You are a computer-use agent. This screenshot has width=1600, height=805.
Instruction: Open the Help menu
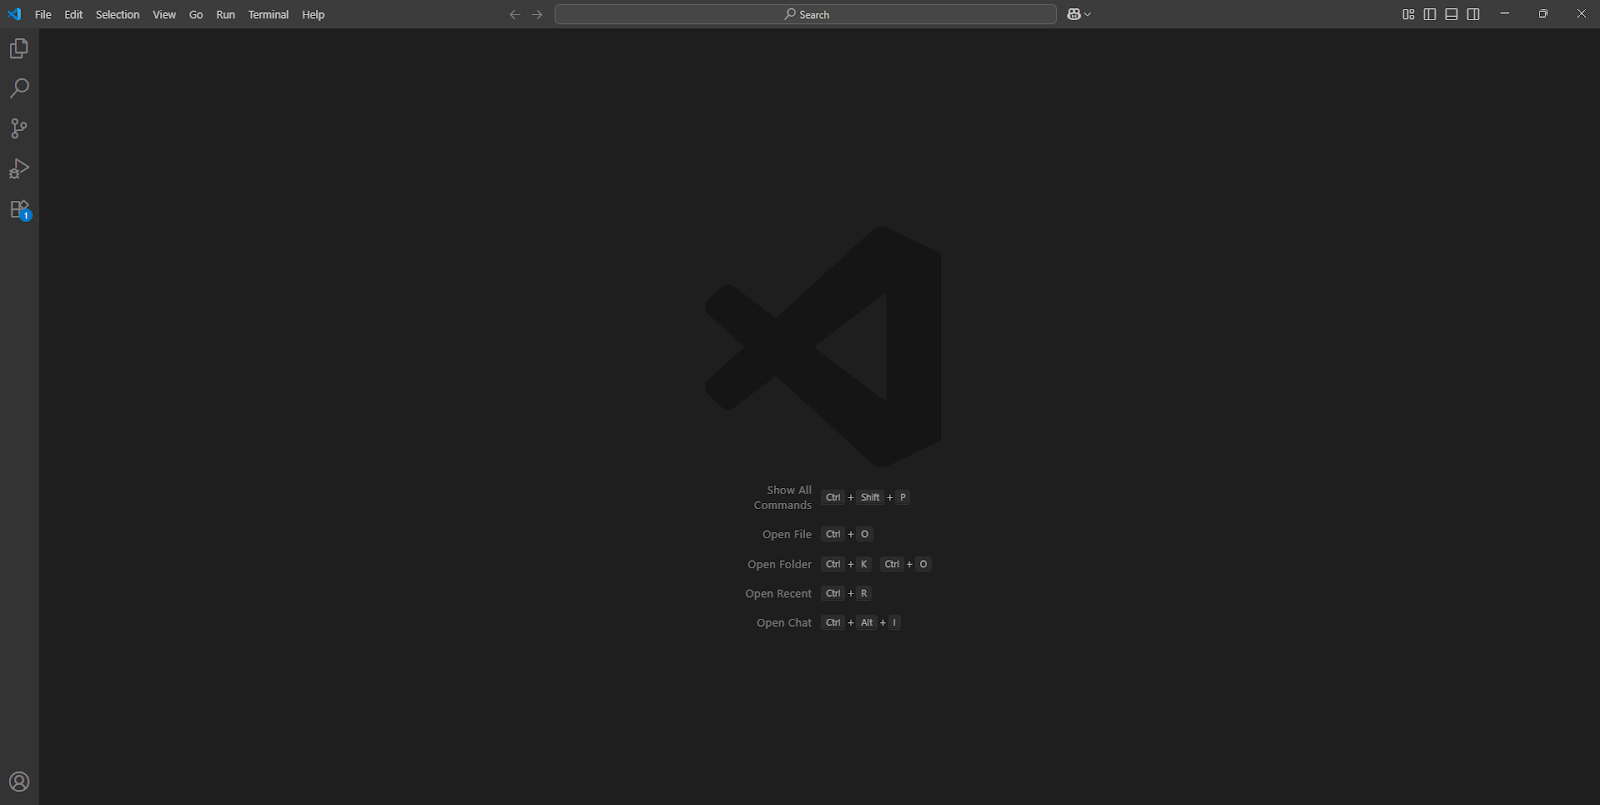pyautogui.click(x=314, y=15)
